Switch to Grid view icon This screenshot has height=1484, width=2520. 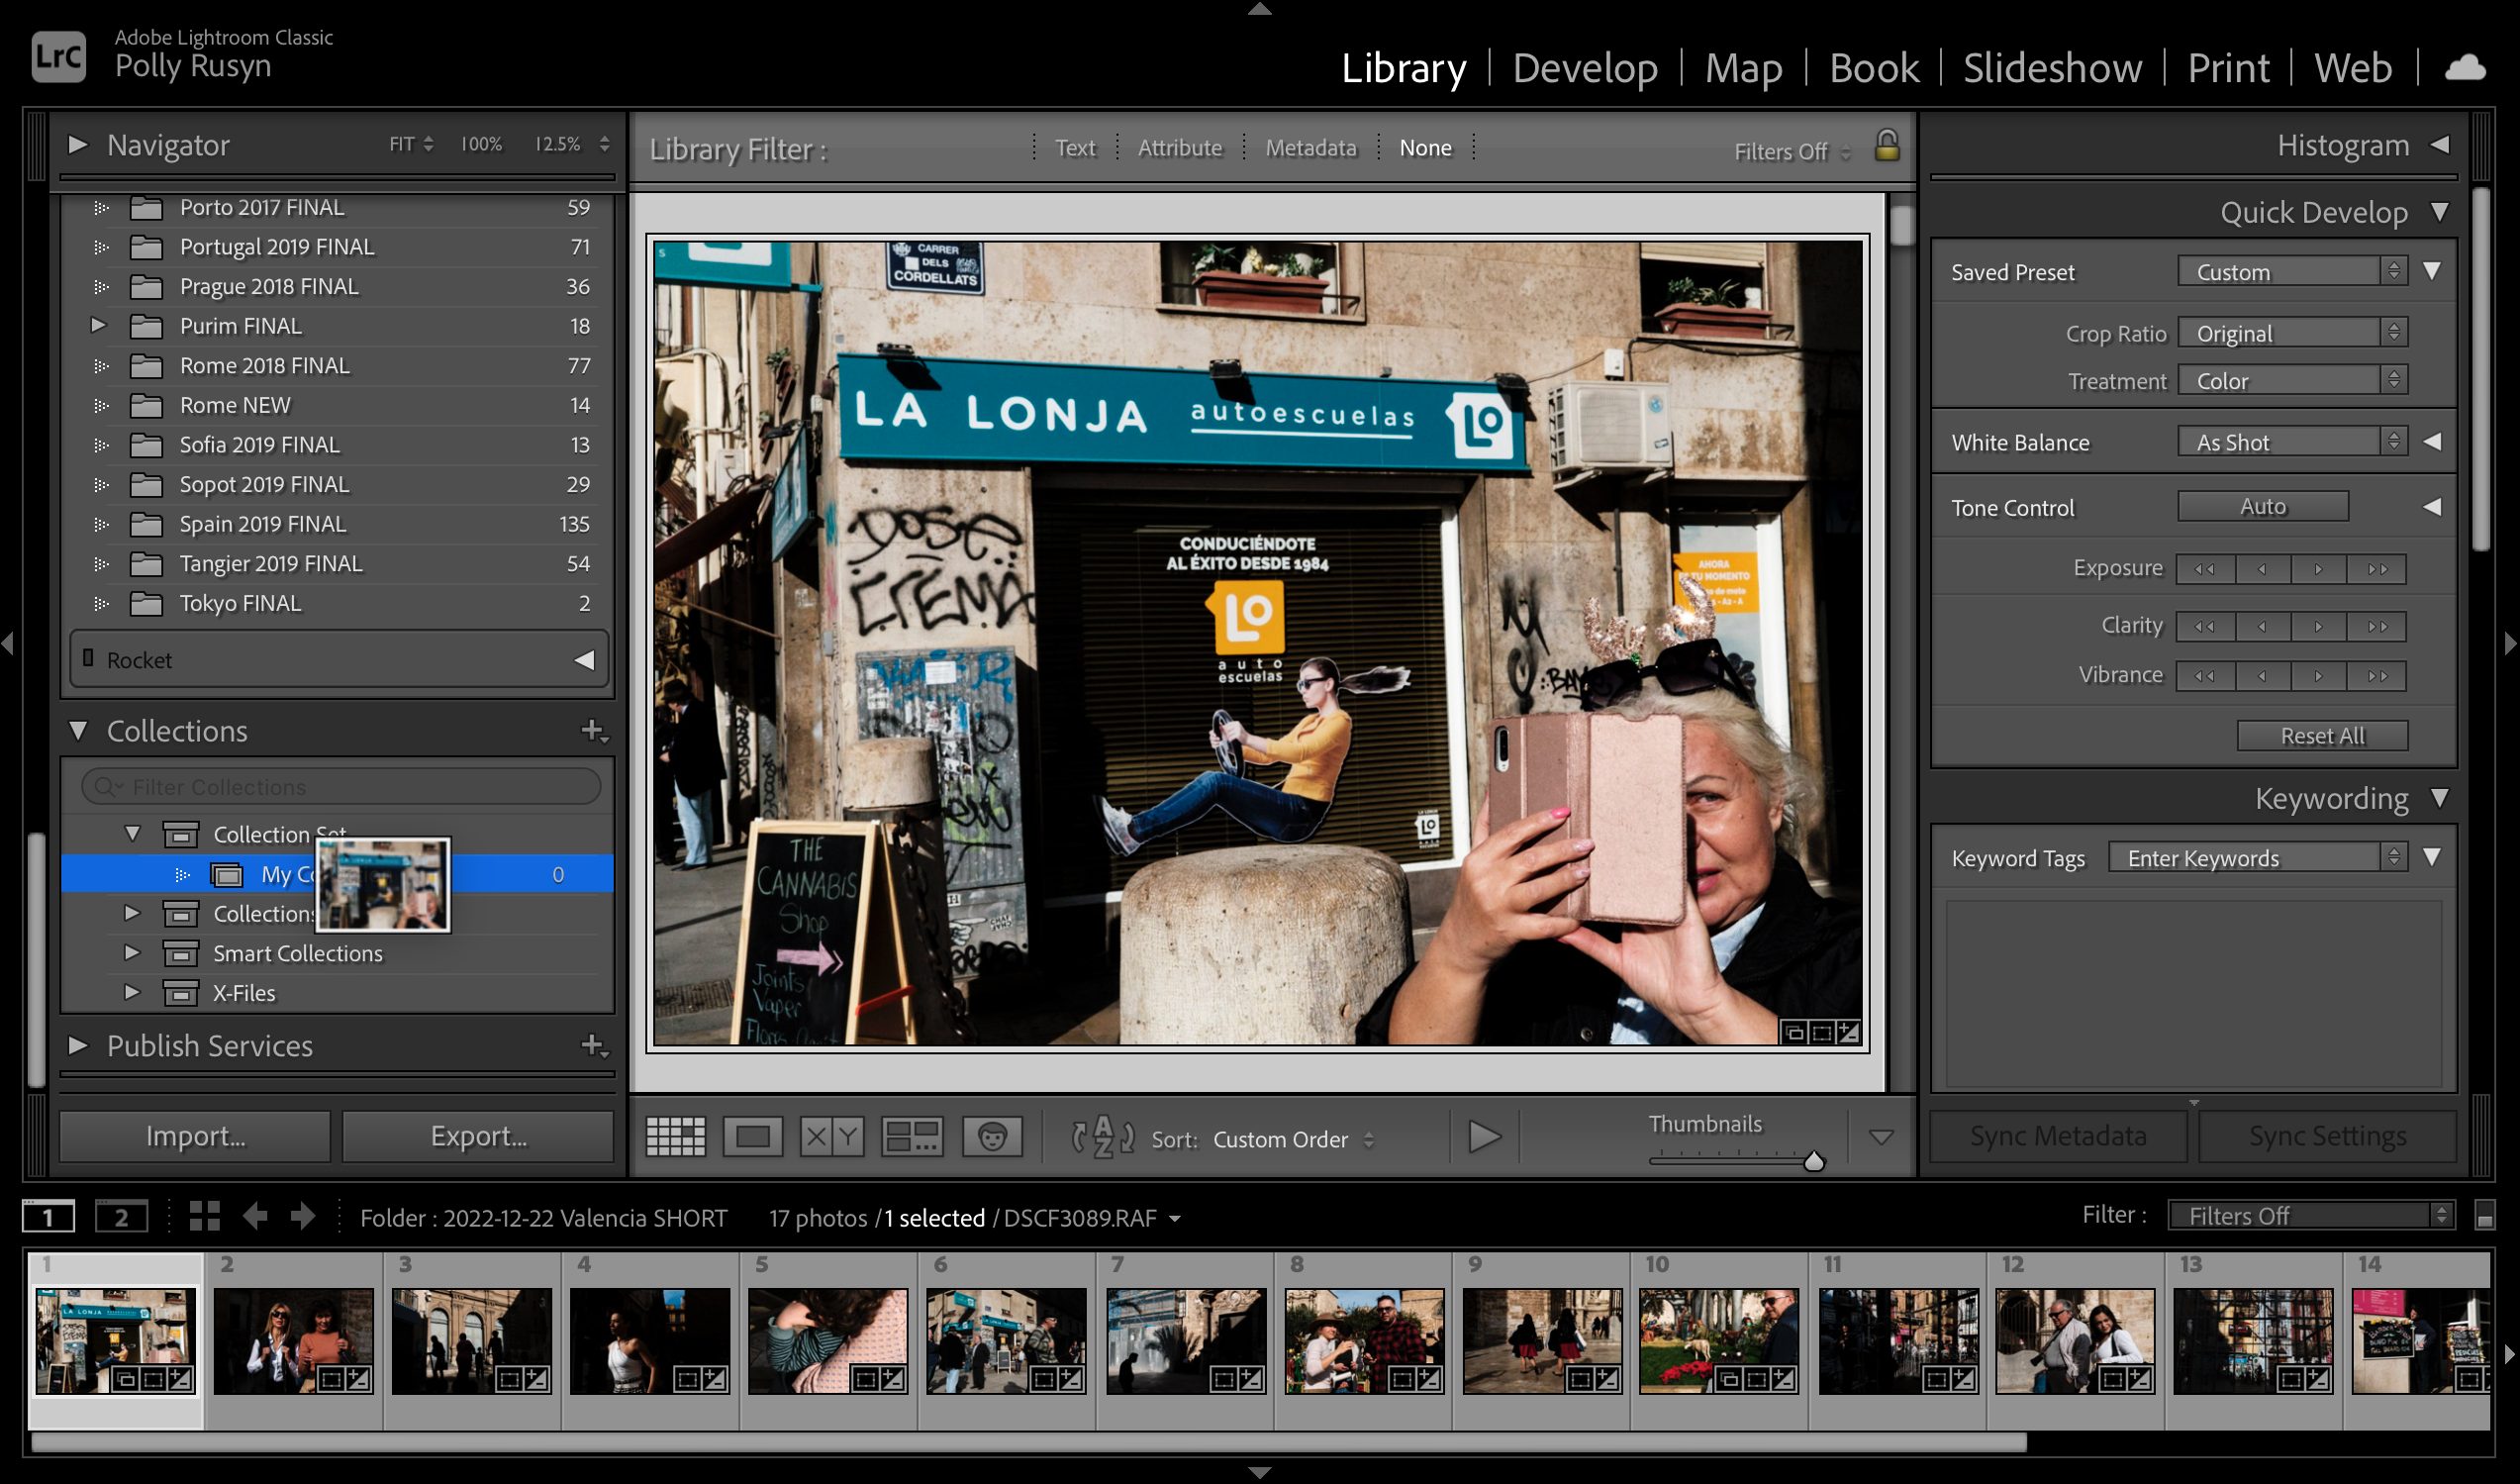(x=675, y=1137)
